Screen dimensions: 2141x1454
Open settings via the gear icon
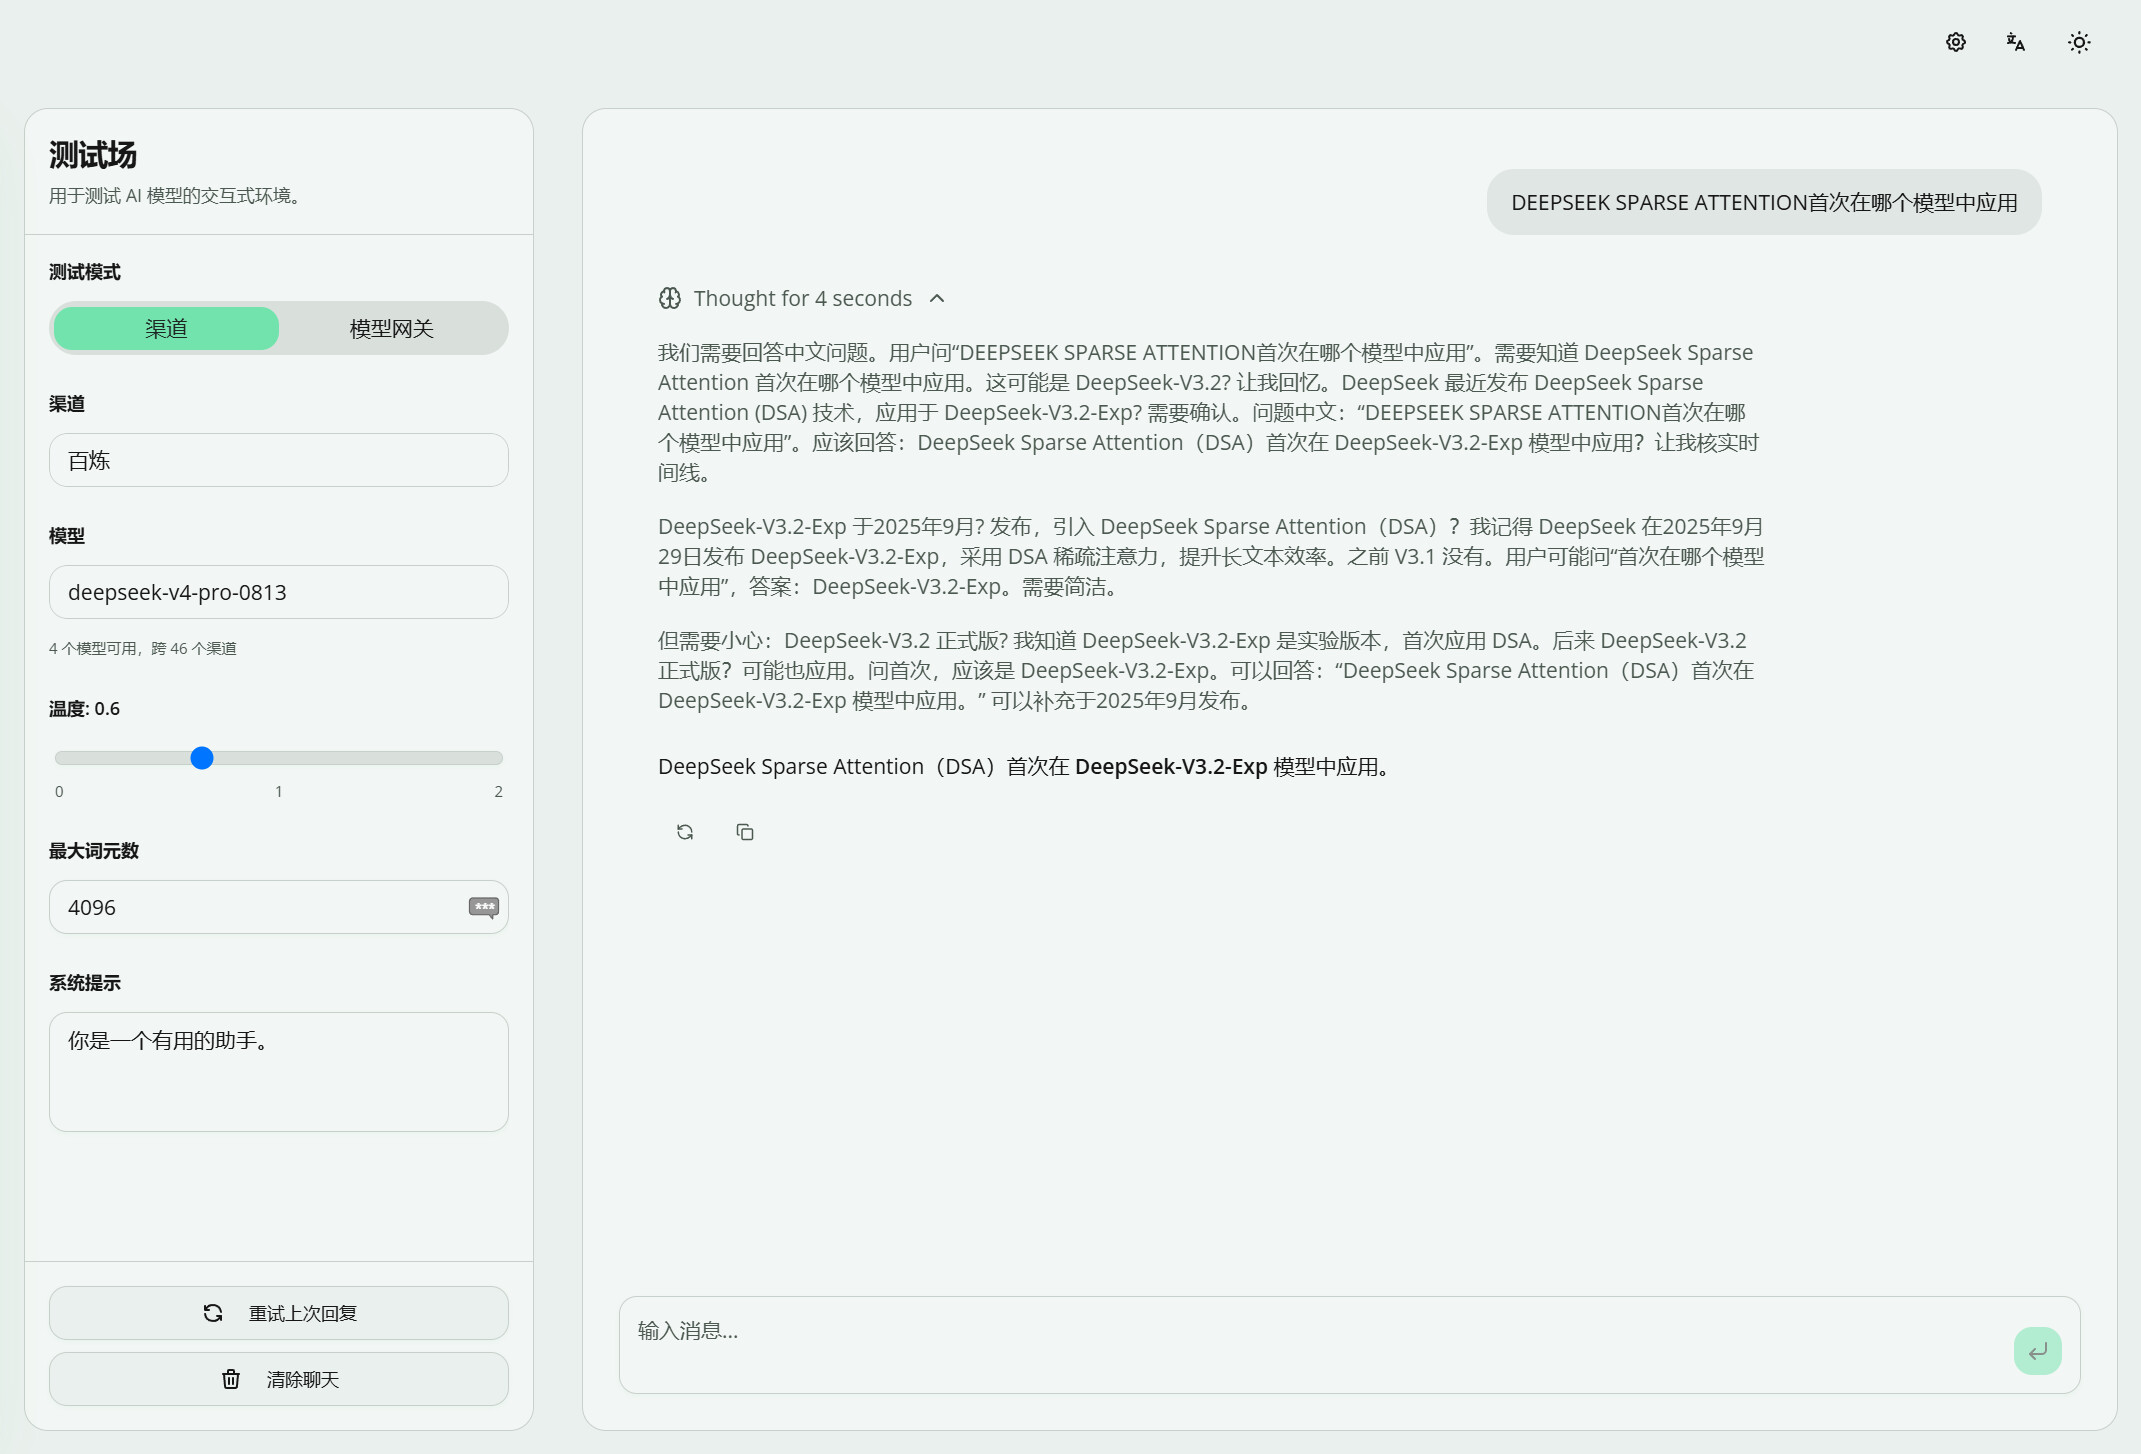tap(1956, 42)
